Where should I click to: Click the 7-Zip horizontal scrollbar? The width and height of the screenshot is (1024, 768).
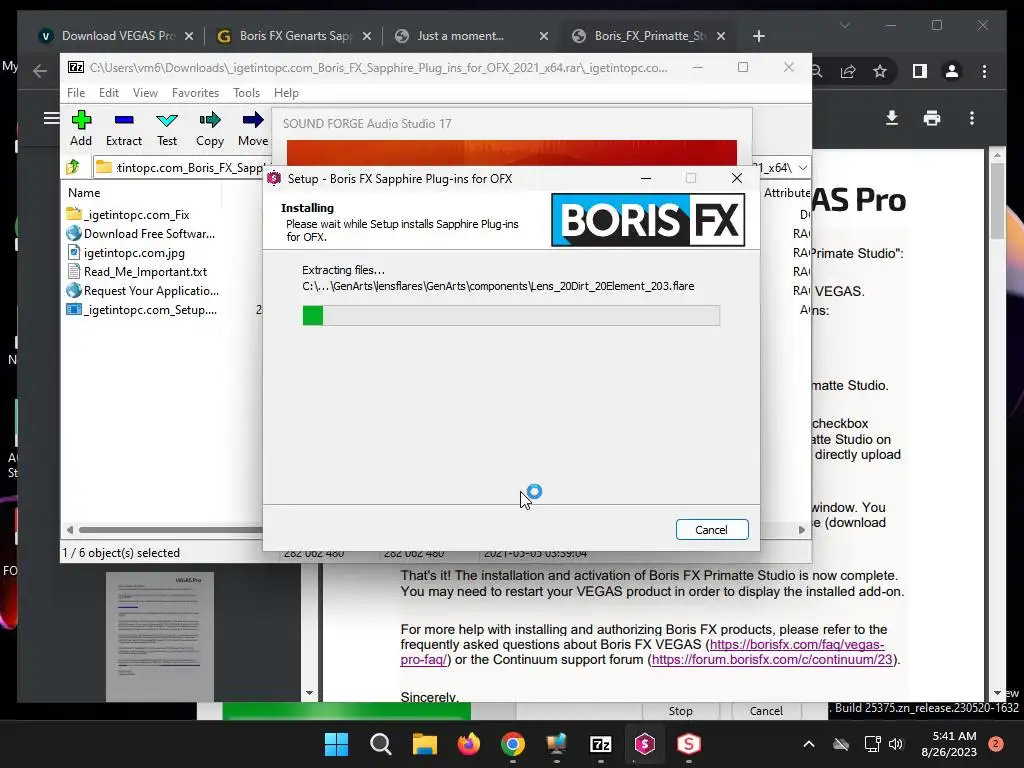(170, 530)
